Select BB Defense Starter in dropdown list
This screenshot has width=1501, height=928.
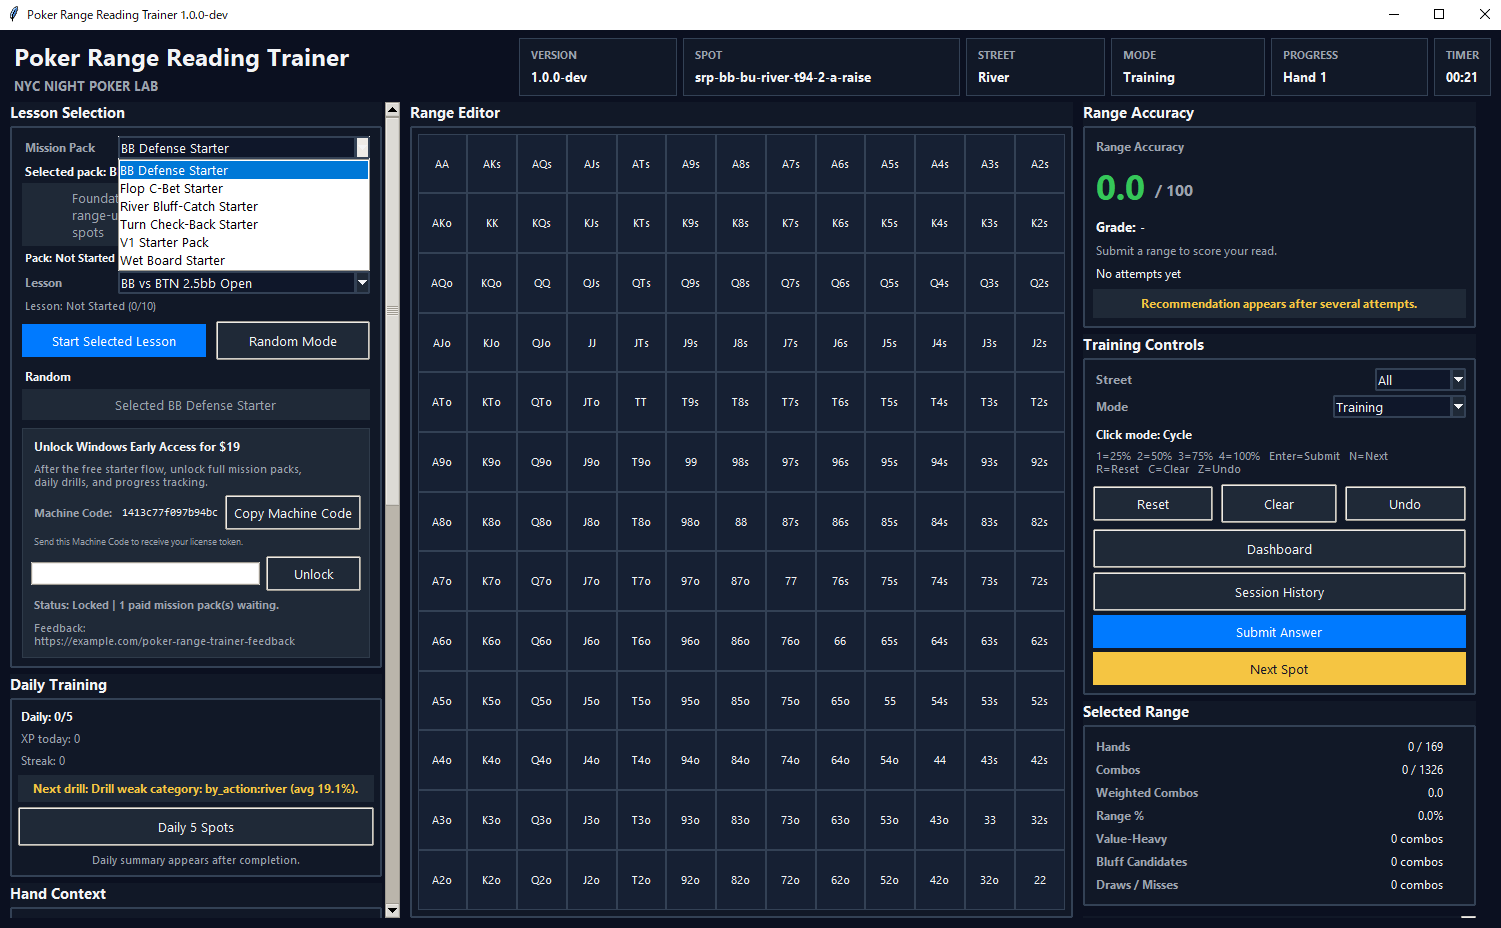pyautogui.click(x=243, y=171)
